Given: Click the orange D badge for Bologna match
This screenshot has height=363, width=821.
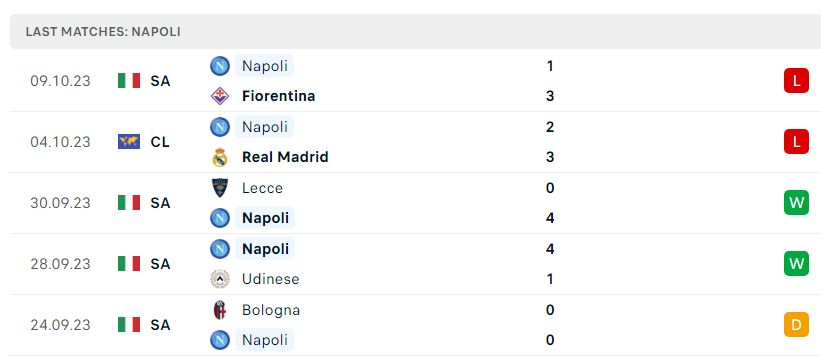Looking at the screenshot, I should click(796, 325).
